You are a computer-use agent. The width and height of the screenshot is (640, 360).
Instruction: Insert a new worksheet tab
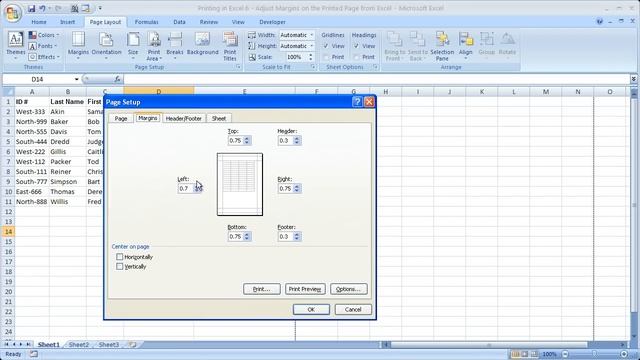click(132, 344)
